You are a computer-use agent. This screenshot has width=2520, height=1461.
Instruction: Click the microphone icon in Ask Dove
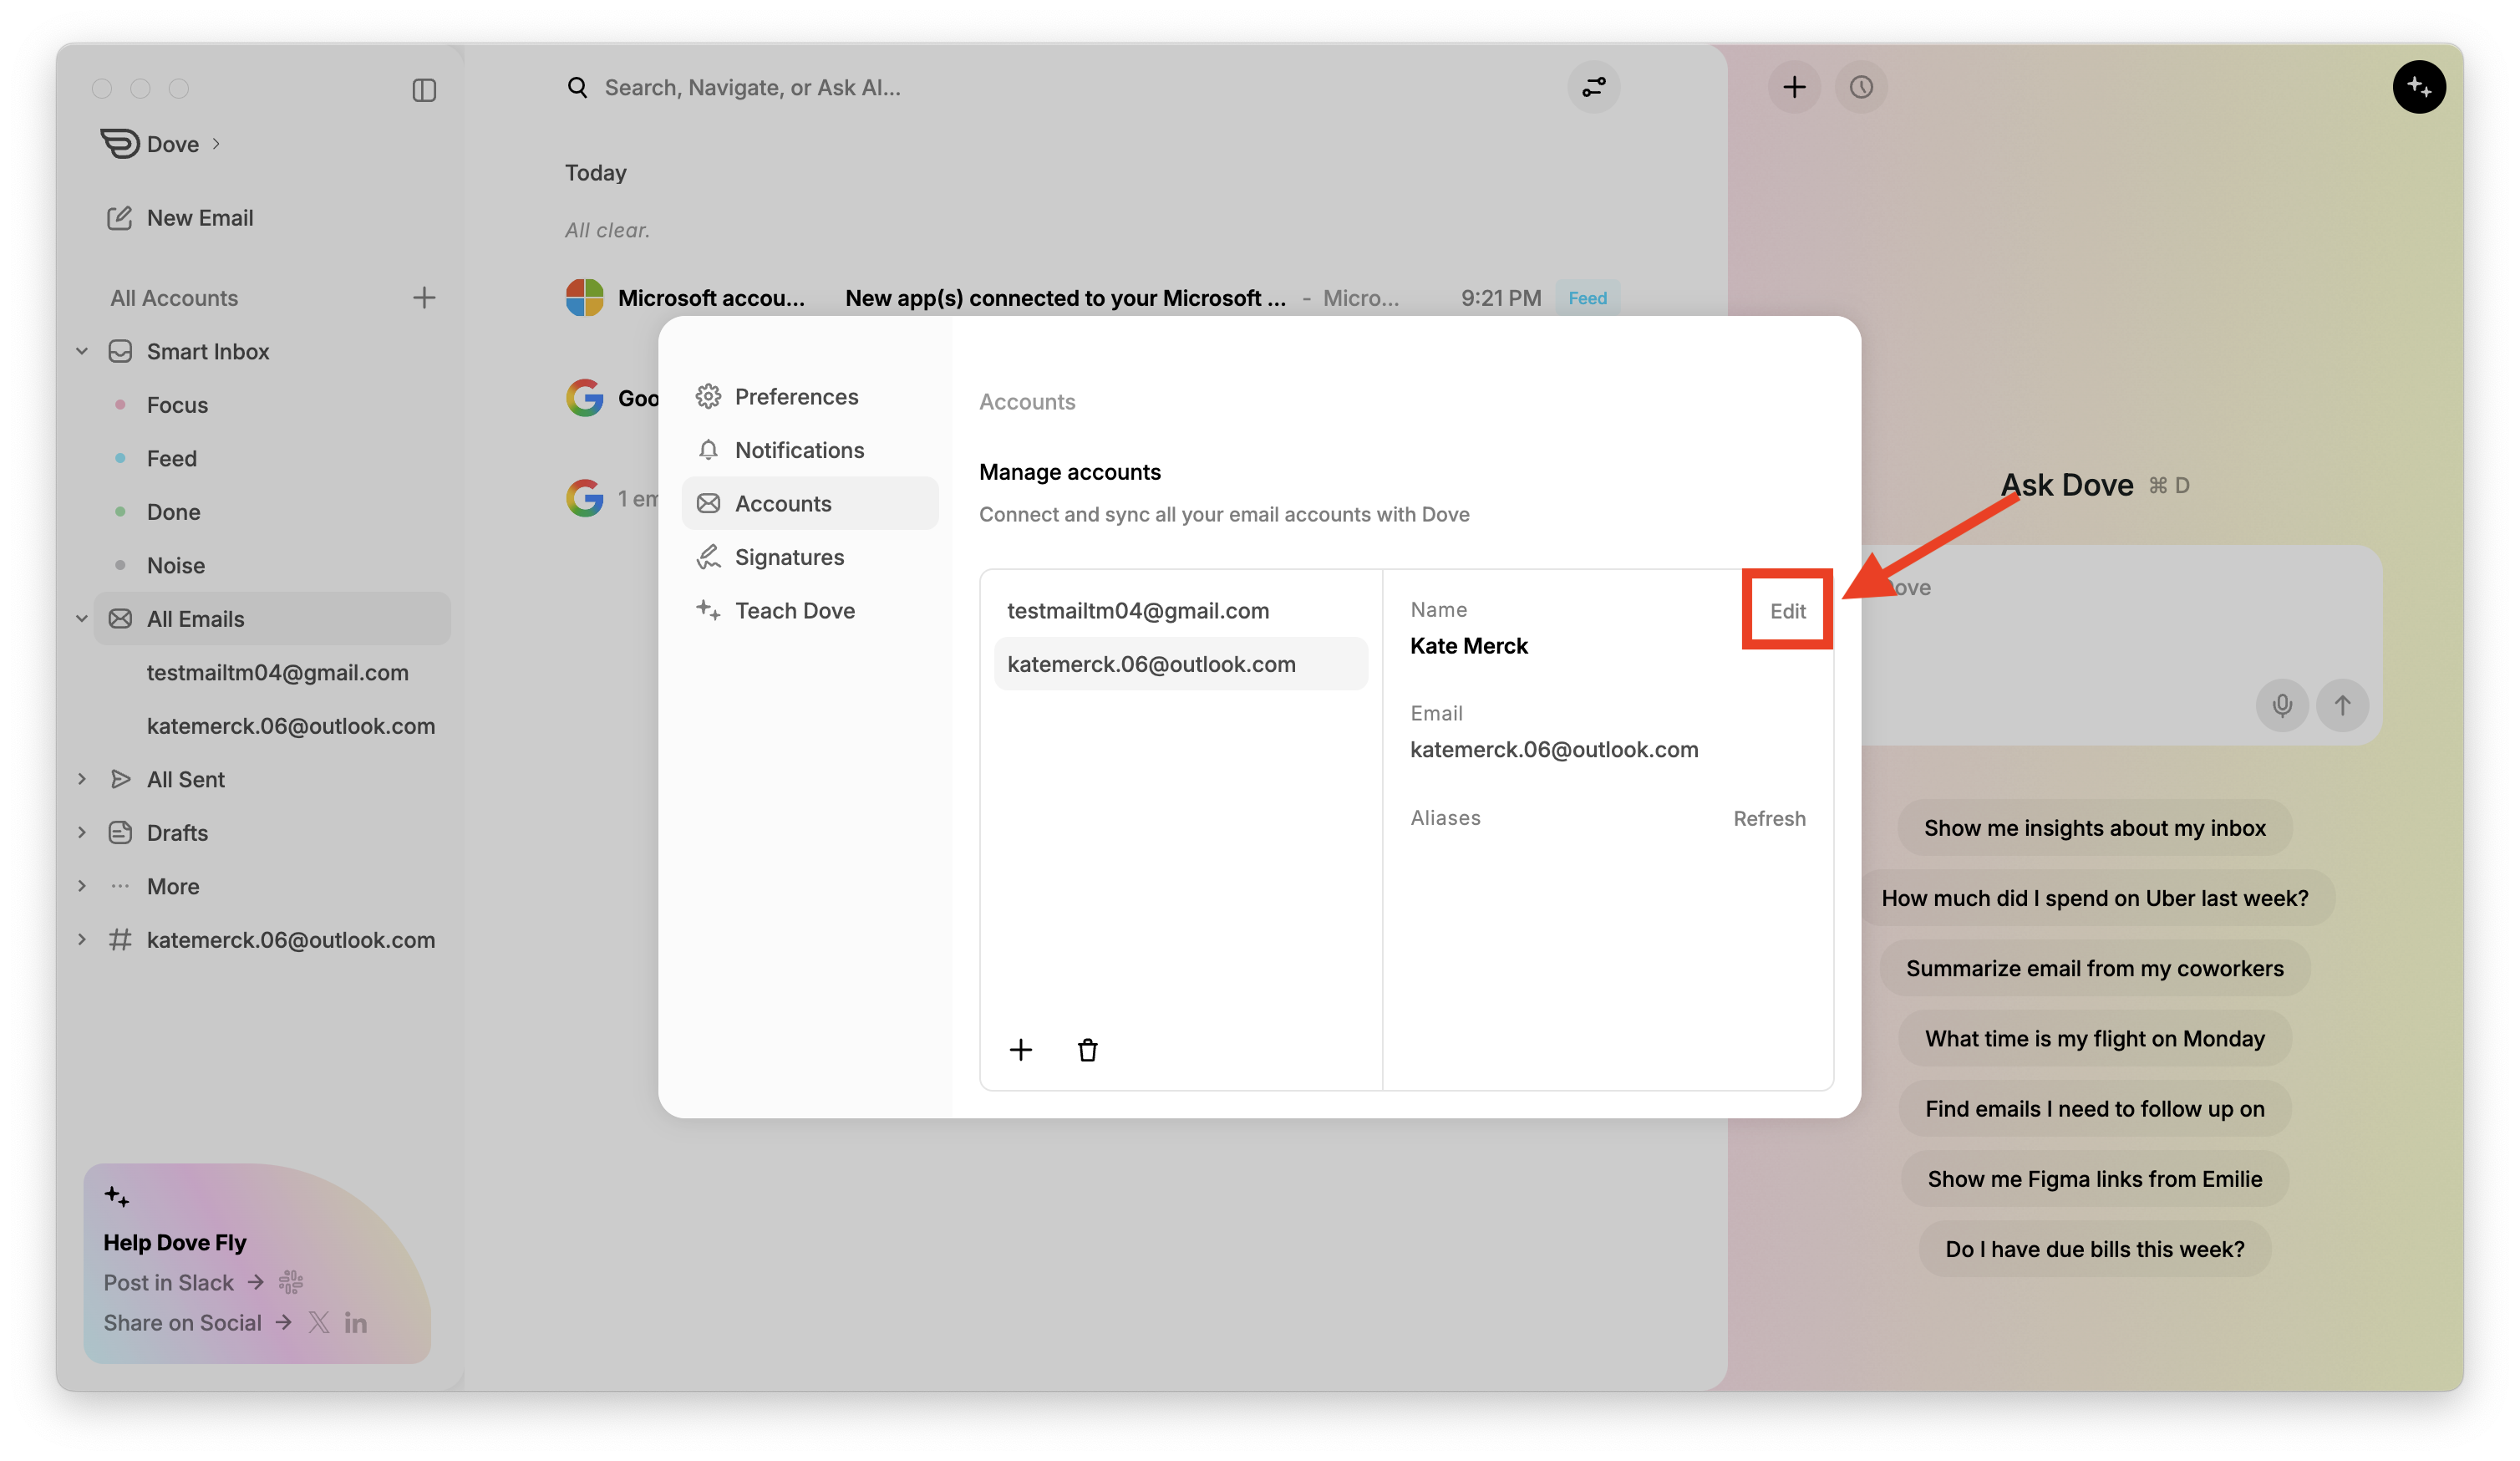point(2281,705)
